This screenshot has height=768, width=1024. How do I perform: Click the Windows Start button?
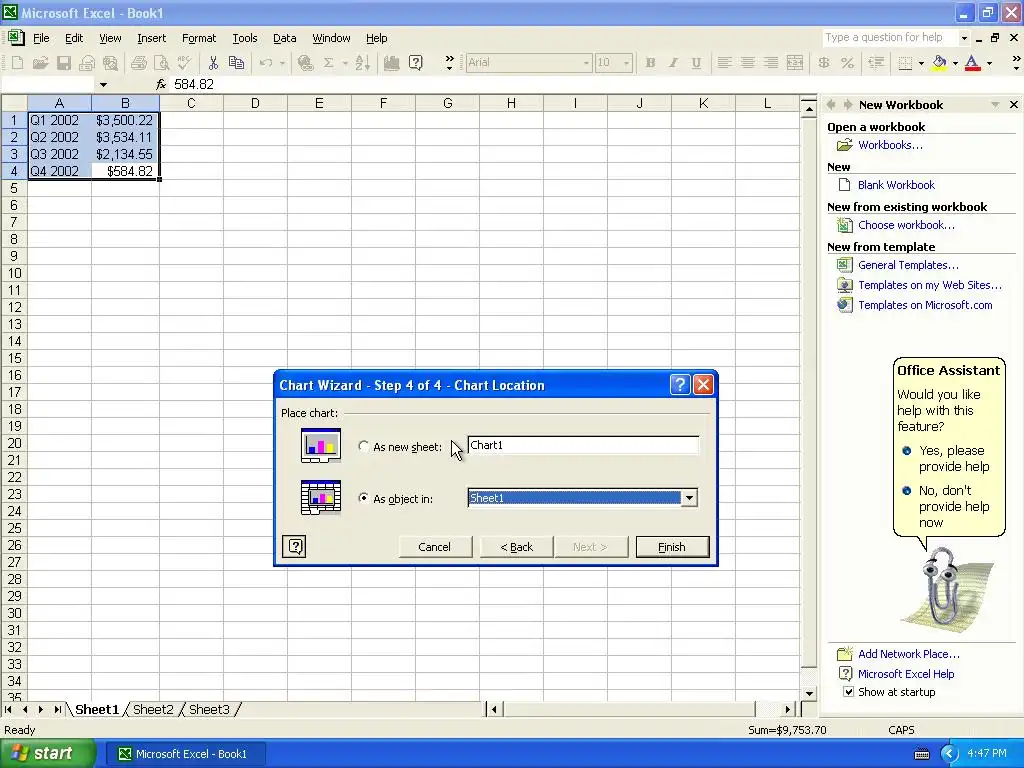click(48, 754)
